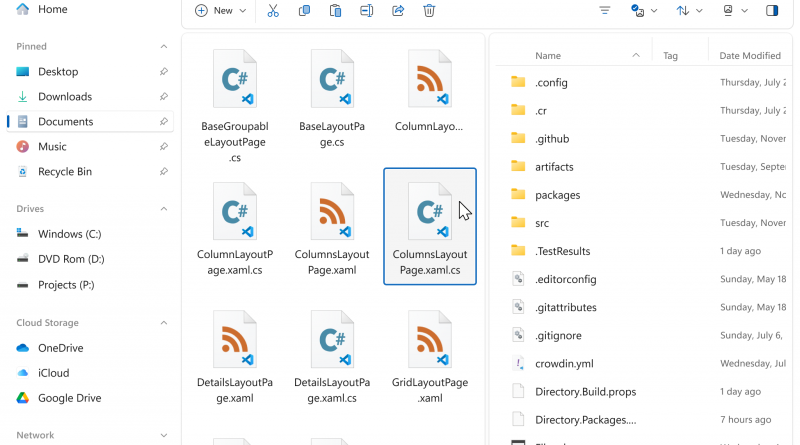Select ColumnsLayoutPage.xaml file
Screen dimensions: 800x445
click(332, 228)
